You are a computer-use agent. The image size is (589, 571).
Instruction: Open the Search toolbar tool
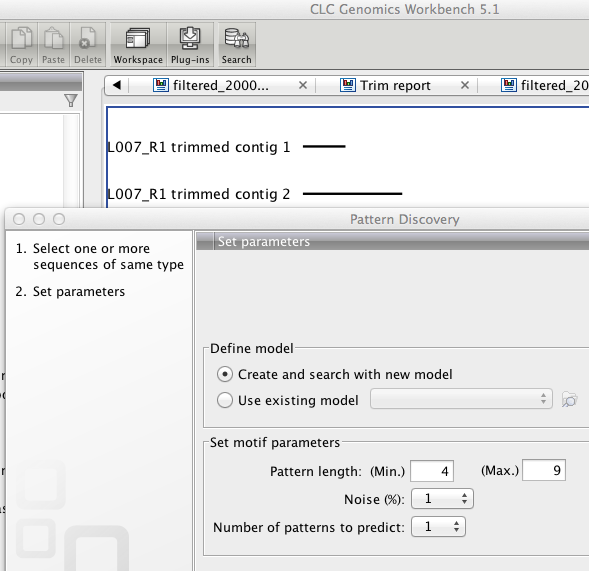pyautogui.click(x=236, y=45)
